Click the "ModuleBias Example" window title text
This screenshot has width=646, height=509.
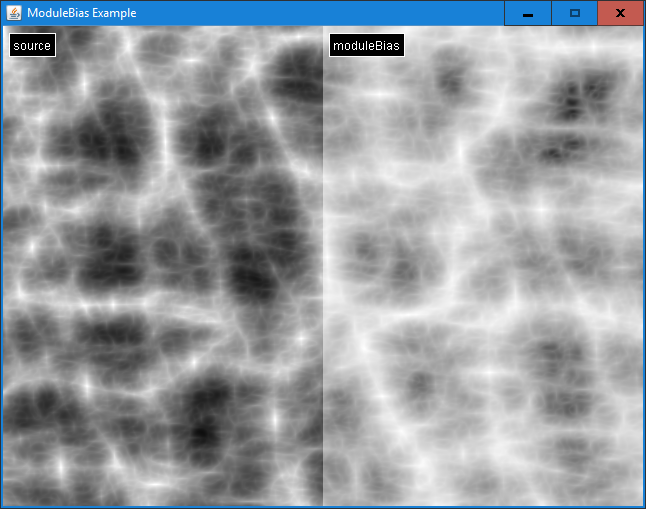pyautogui.click(x=82, y=13)
